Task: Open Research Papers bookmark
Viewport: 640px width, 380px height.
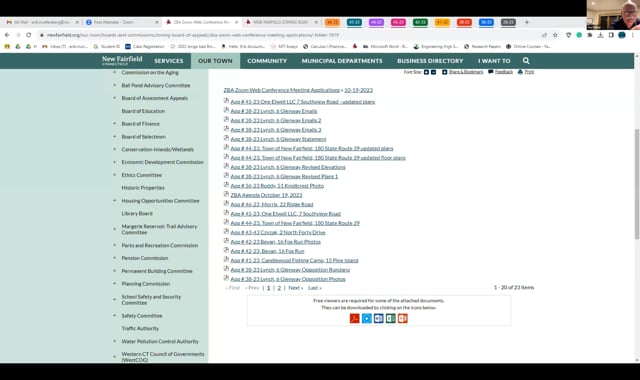Action: [x=482, y=47]
